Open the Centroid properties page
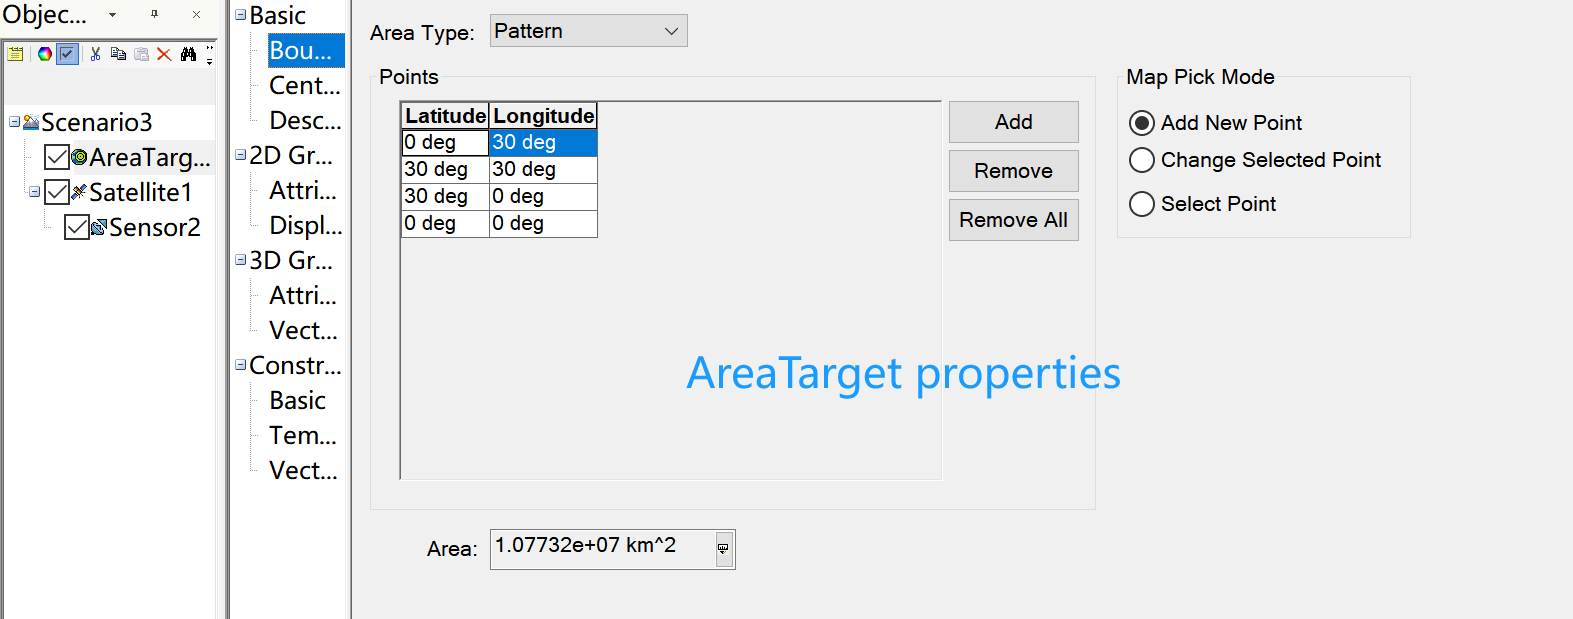 [304, 86]
